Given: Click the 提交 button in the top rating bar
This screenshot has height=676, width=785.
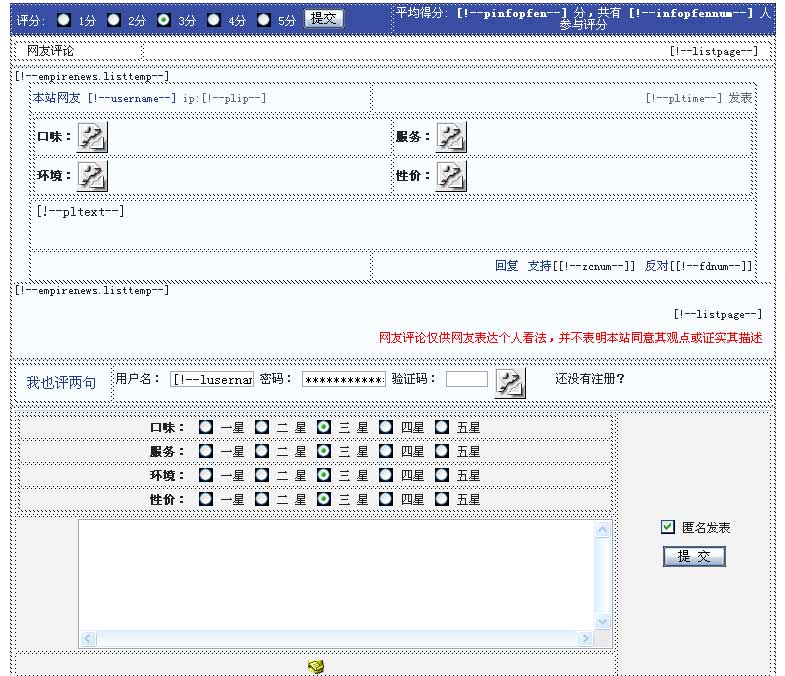Looking at the screenshot, I should 323,19.
